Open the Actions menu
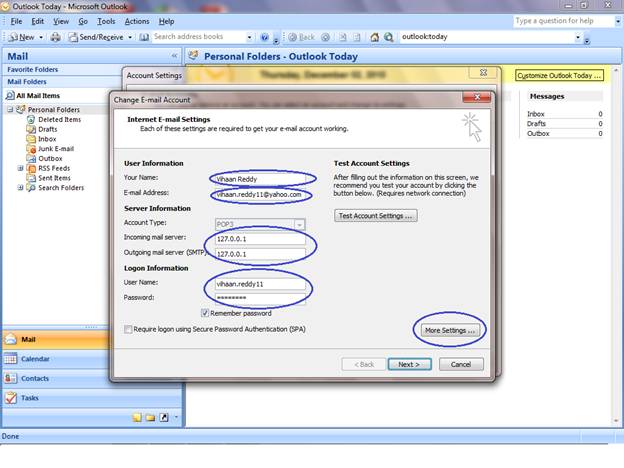Image resolution: width=624 pixels, height=468 pixels. 137,21
